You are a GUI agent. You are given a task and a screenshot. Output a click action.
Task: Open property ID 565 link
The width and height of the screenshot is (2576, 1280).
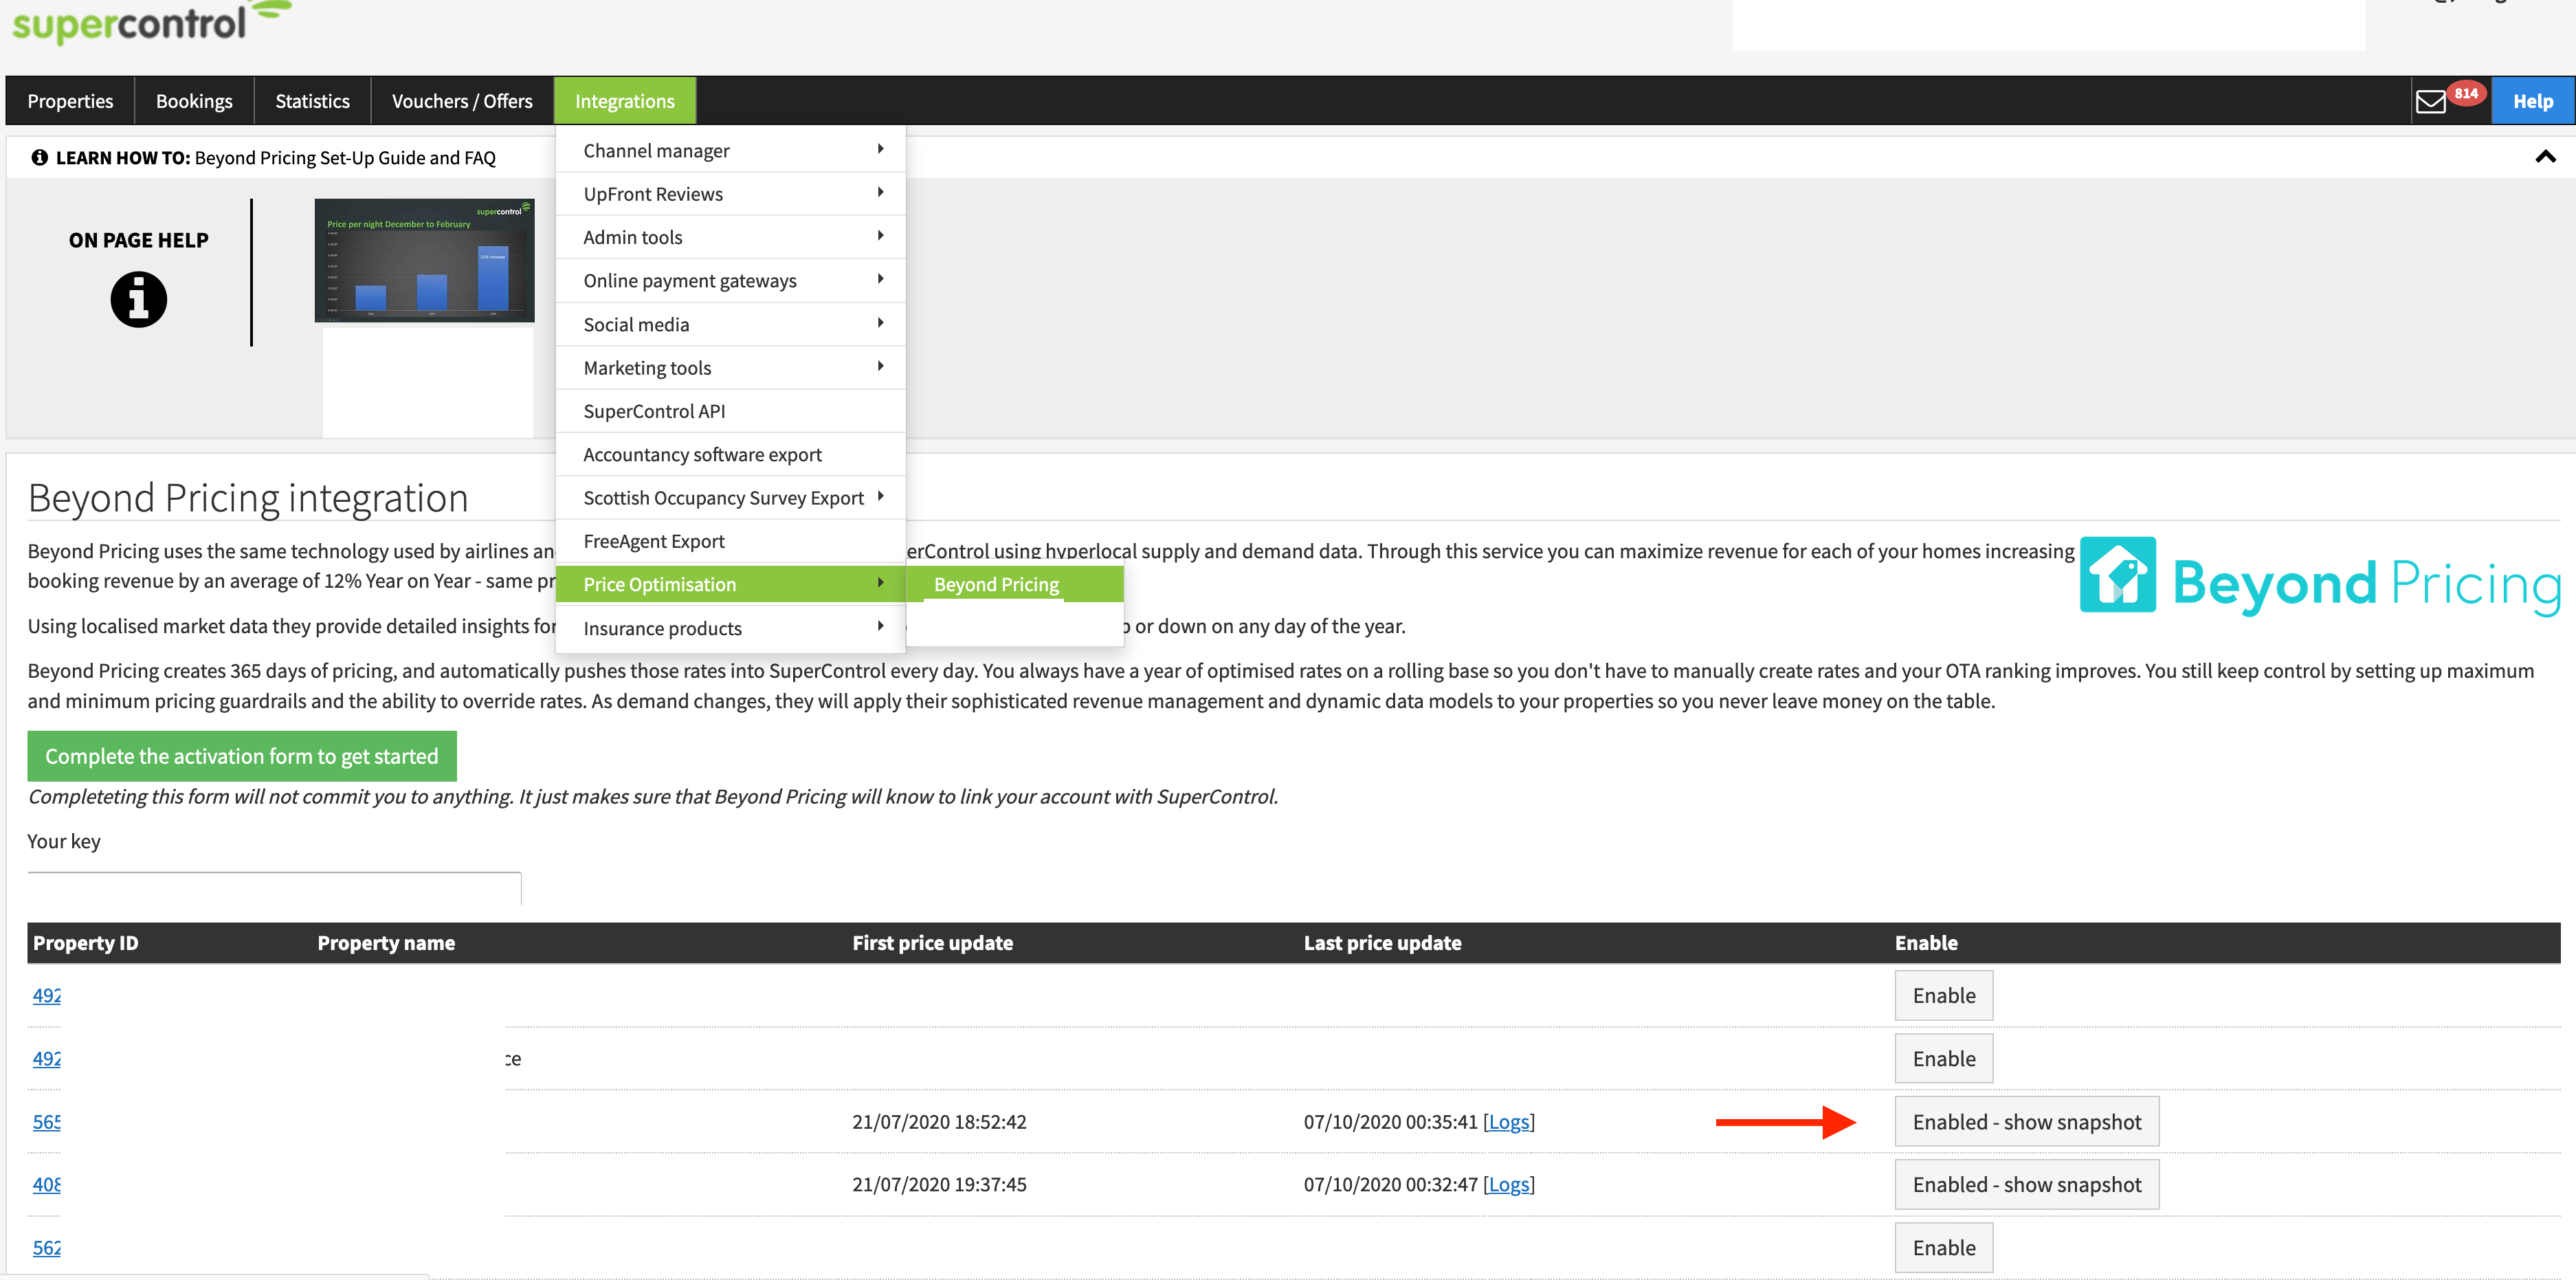coord(46,1121)
